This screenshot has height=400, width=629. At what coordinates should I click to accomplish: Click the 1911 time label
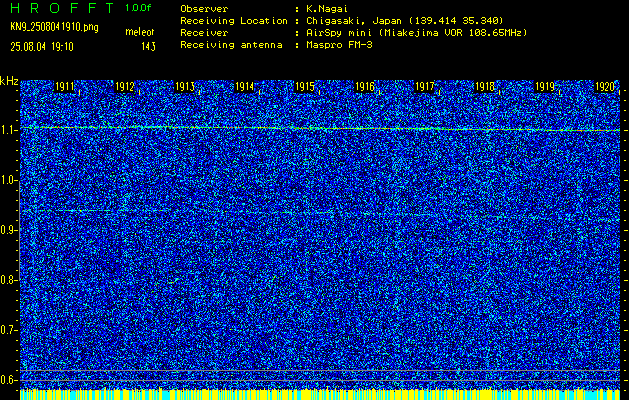pyautogui.click(x=64, y=86)
